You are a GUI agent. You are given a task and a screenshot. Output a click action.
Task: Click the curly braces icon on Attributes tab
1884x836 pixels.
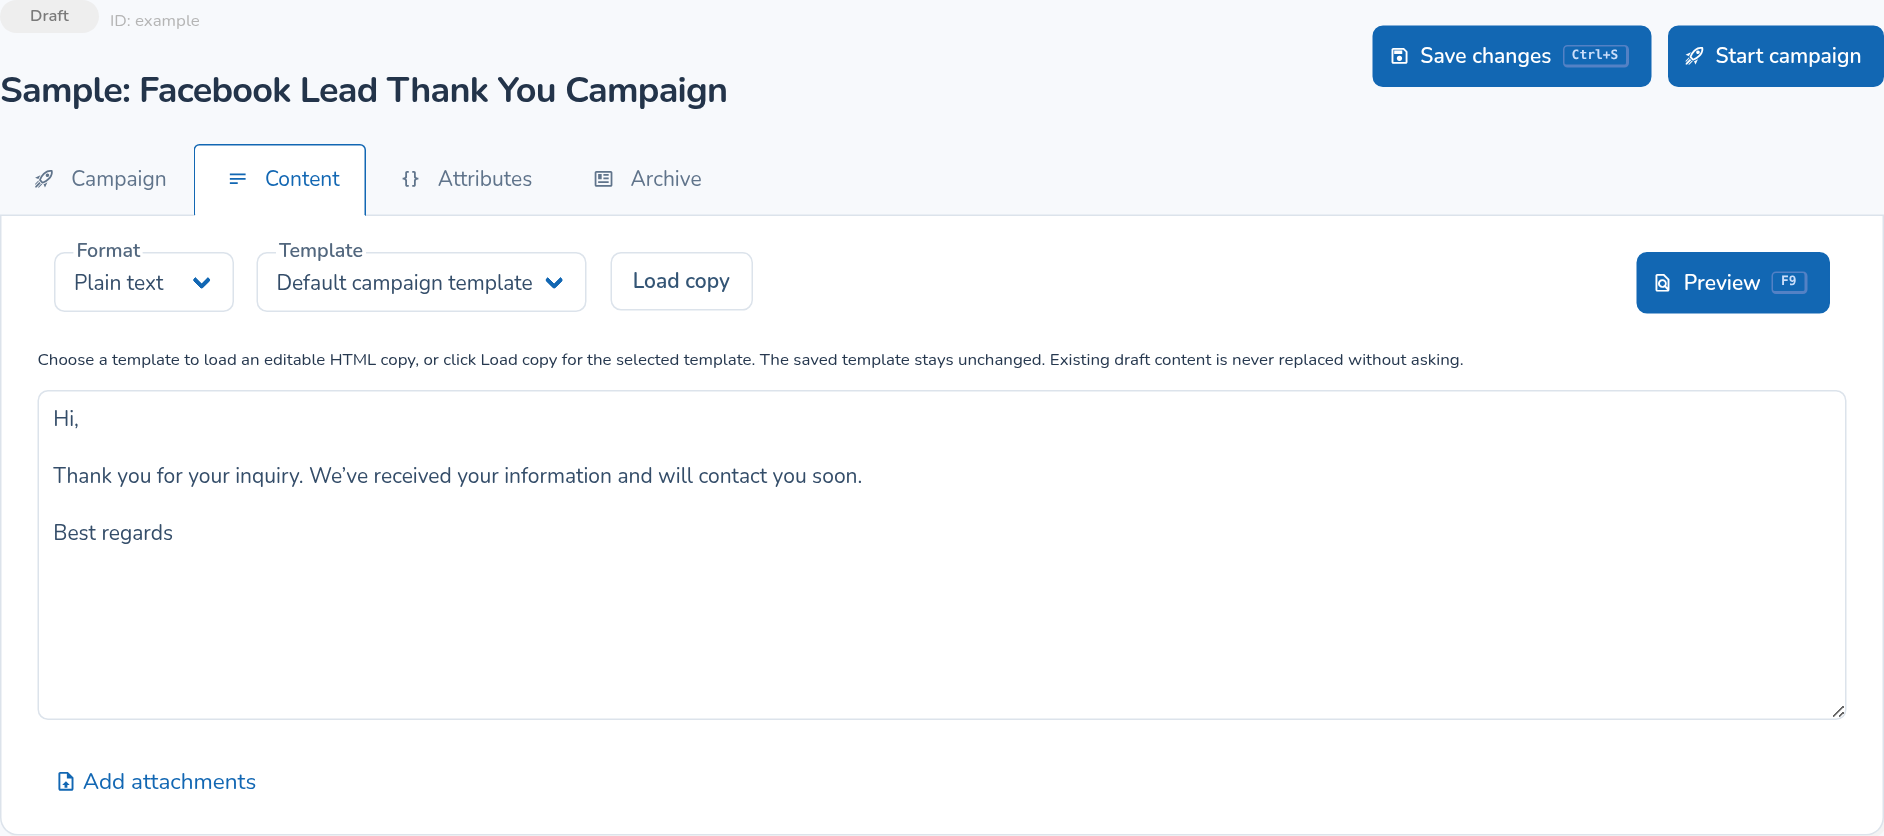click(410, 179)
